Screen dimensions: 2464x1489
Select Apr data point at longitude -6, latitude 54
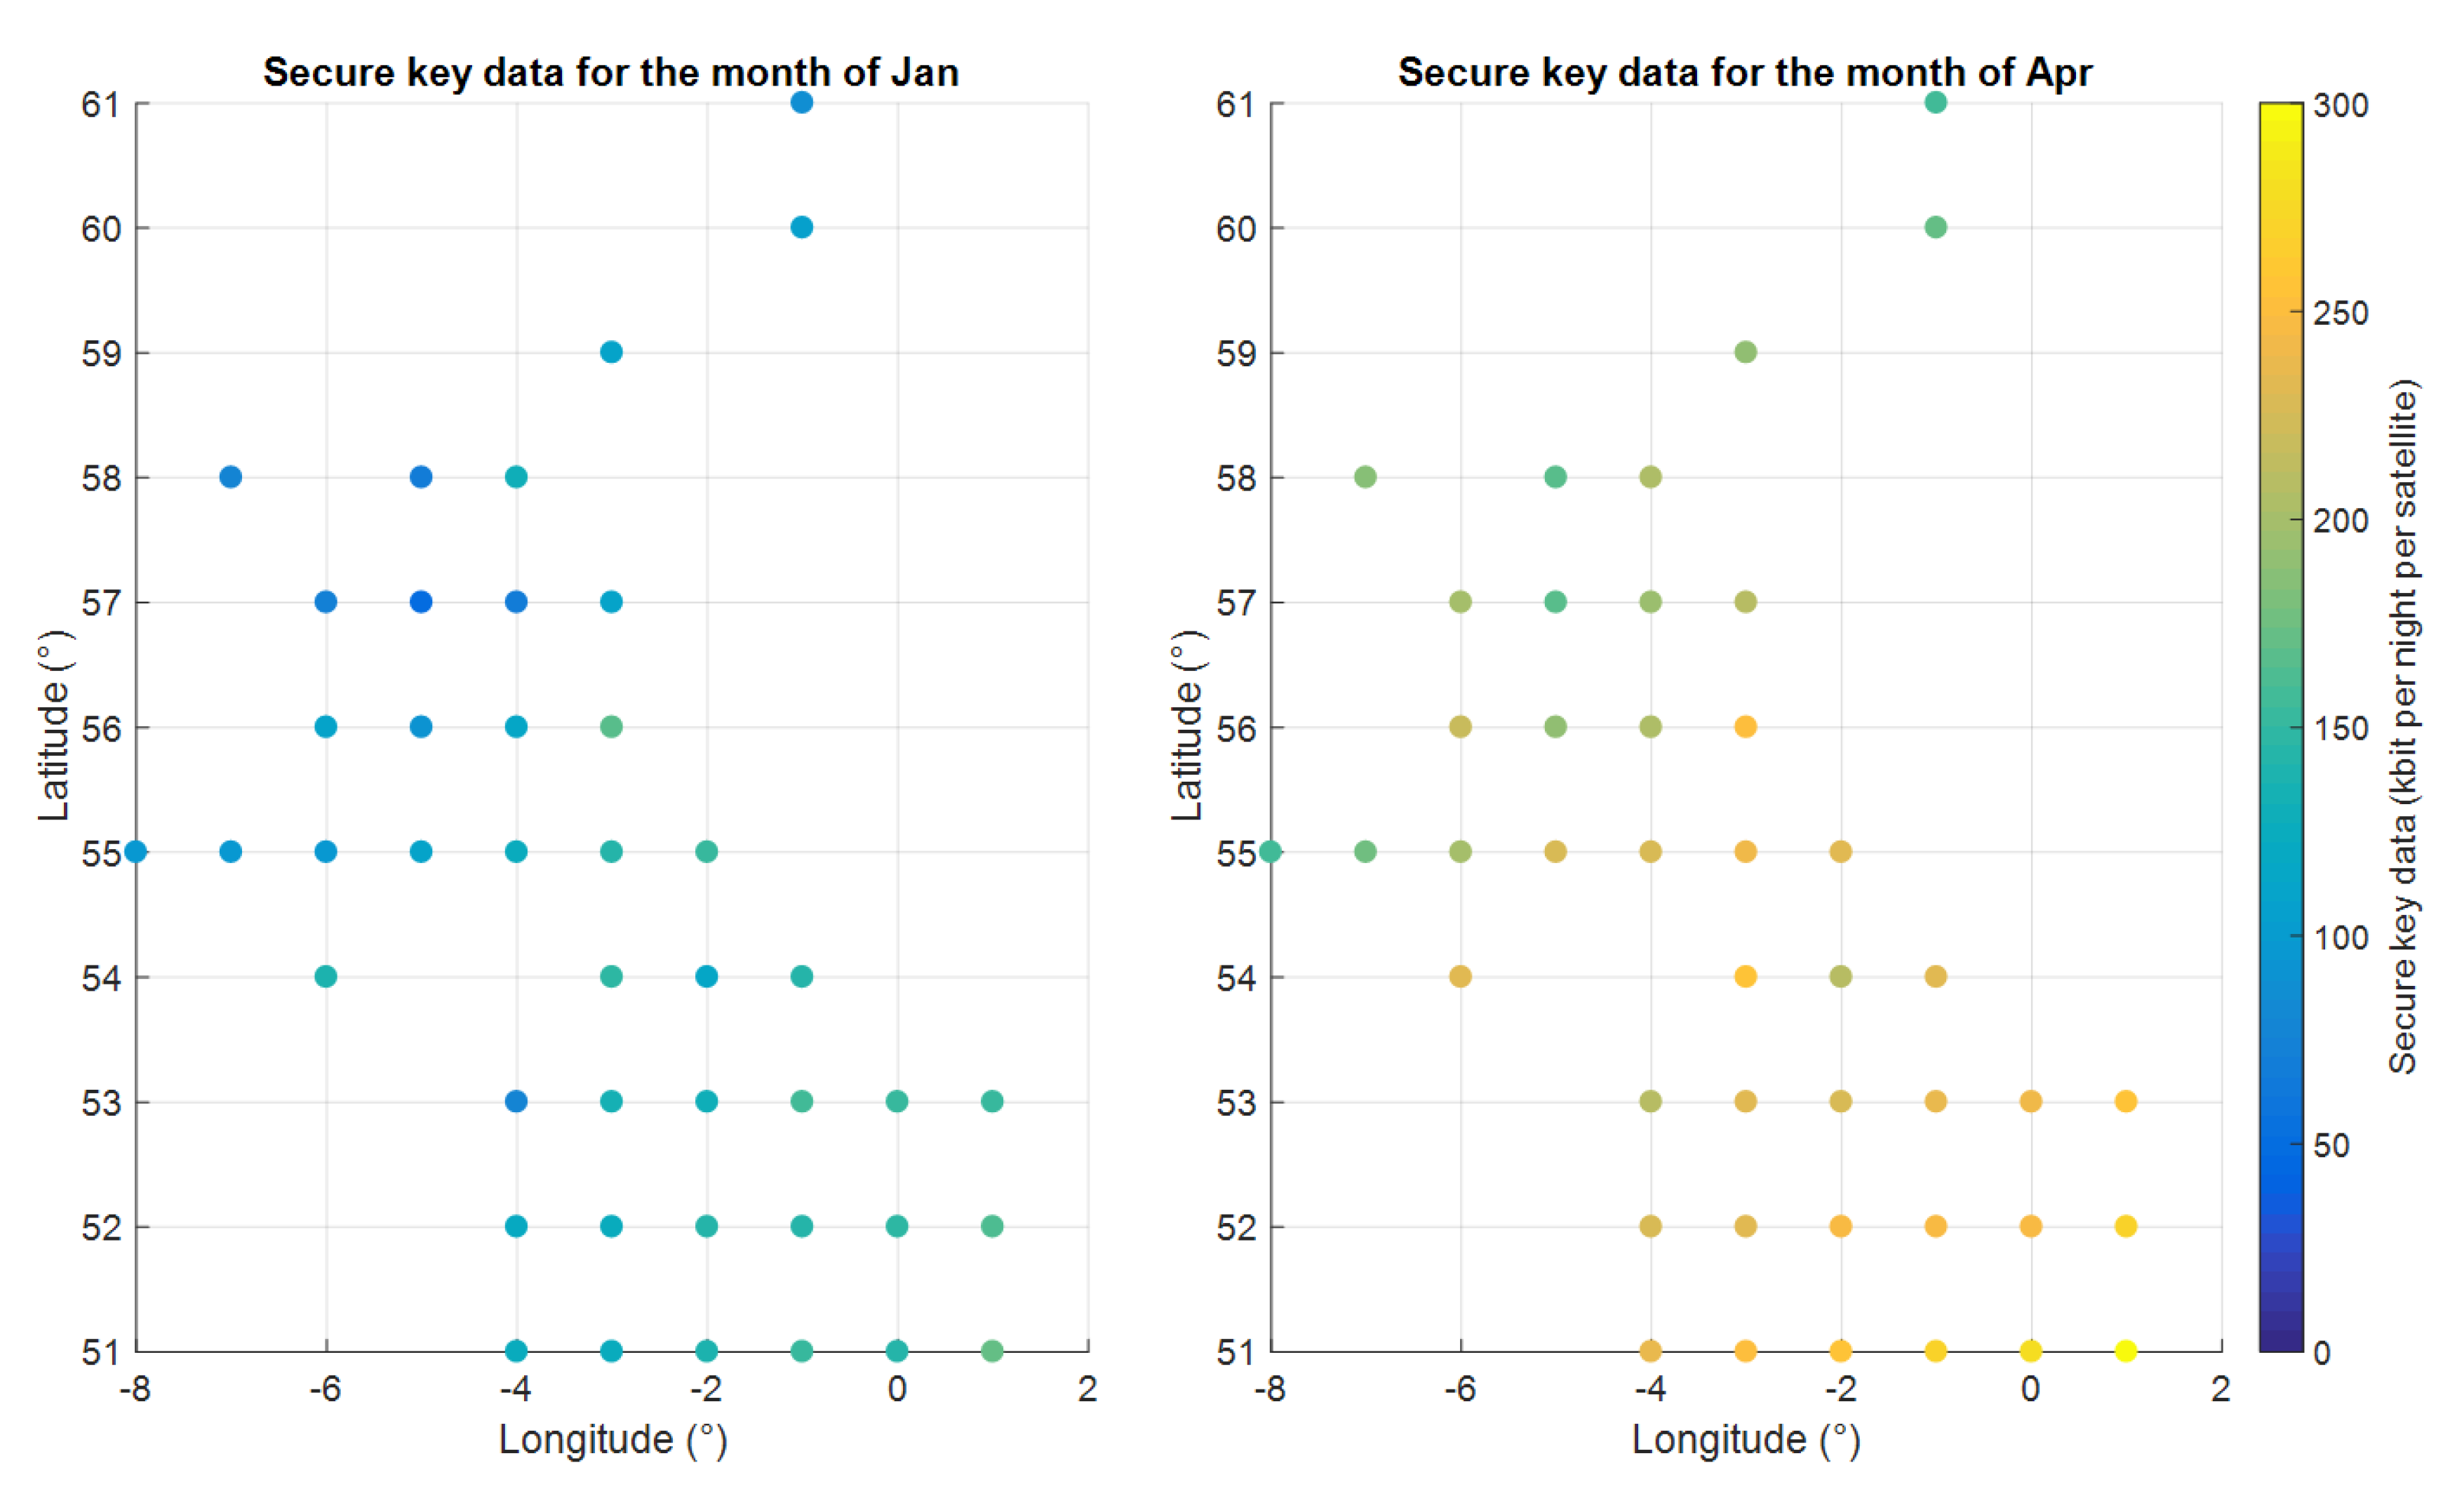point(1460,976)
